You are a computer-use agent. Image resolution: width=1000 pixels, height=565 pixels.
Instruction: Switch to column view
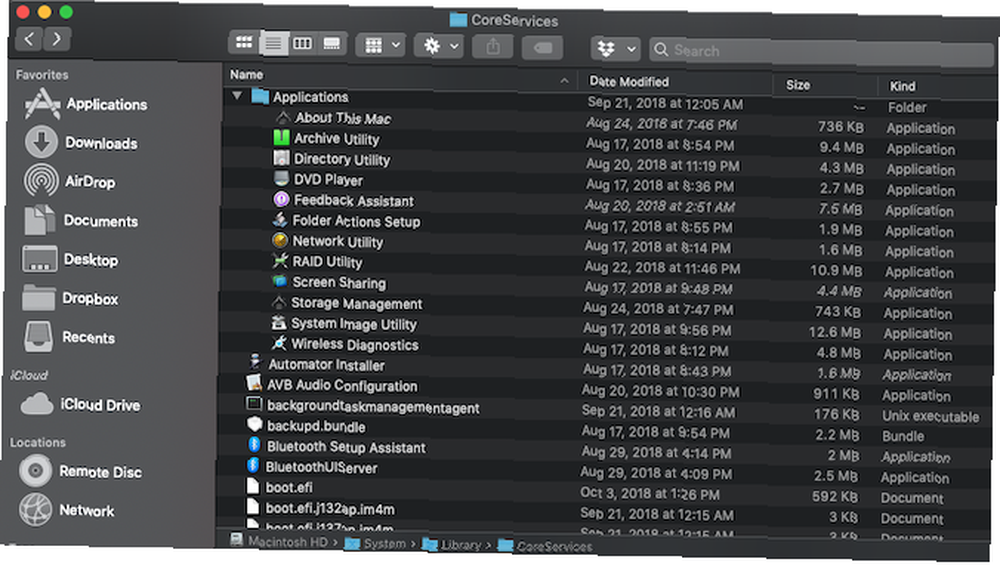(302, 44)
